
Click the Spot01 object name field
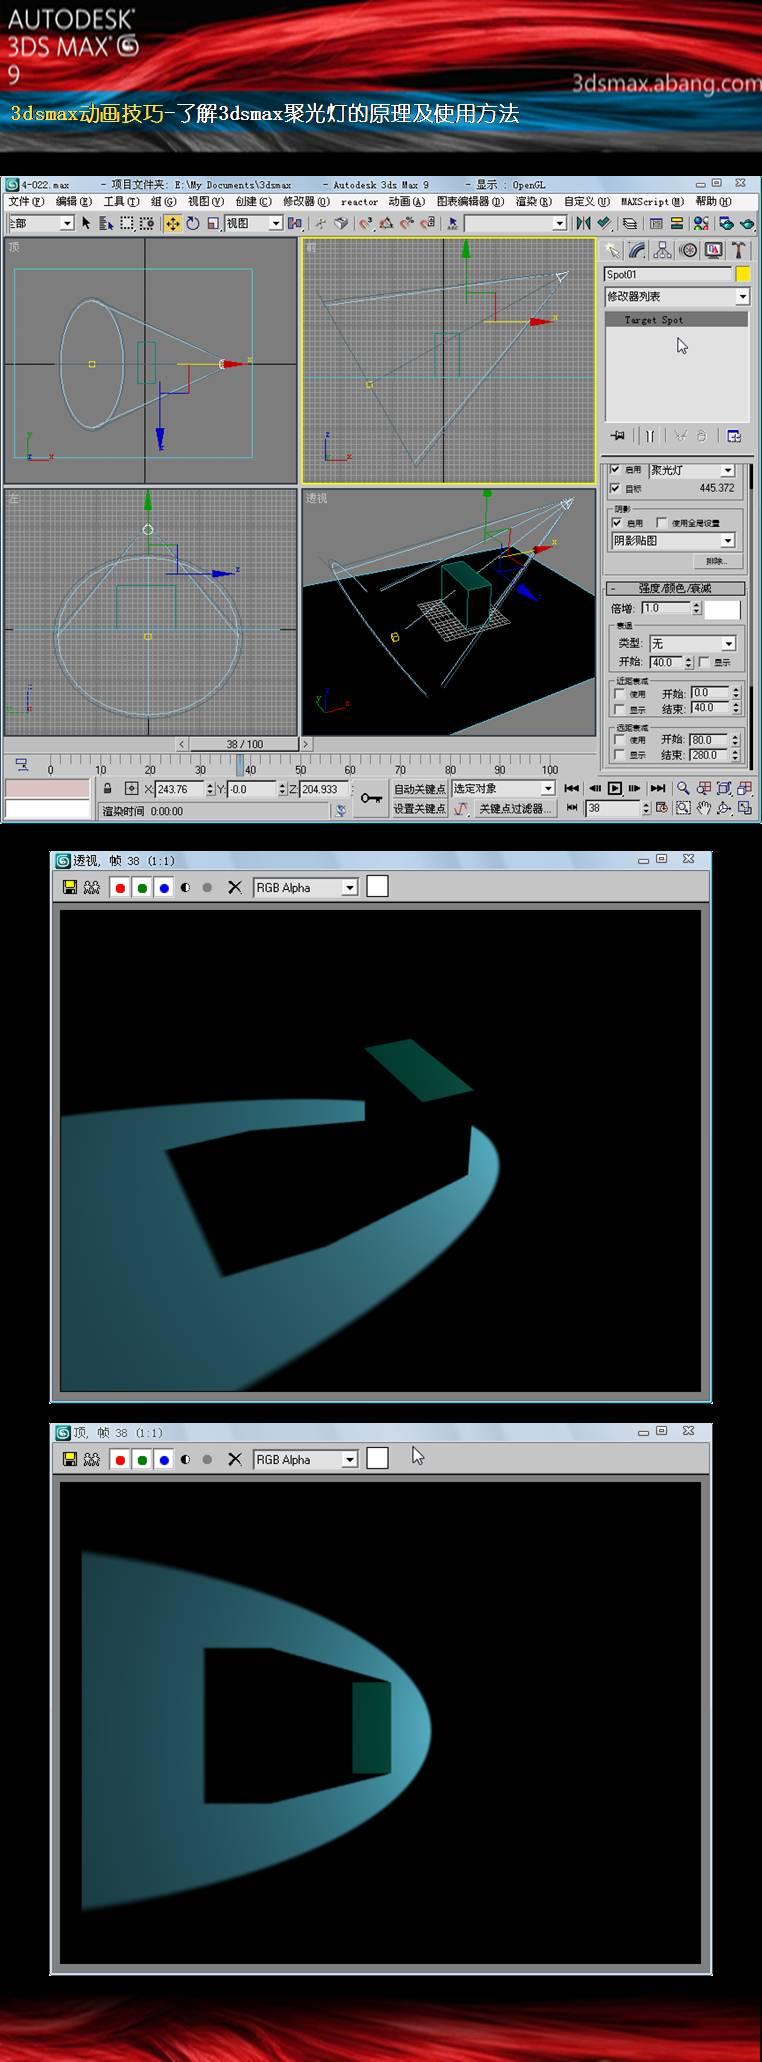point(668,274)
